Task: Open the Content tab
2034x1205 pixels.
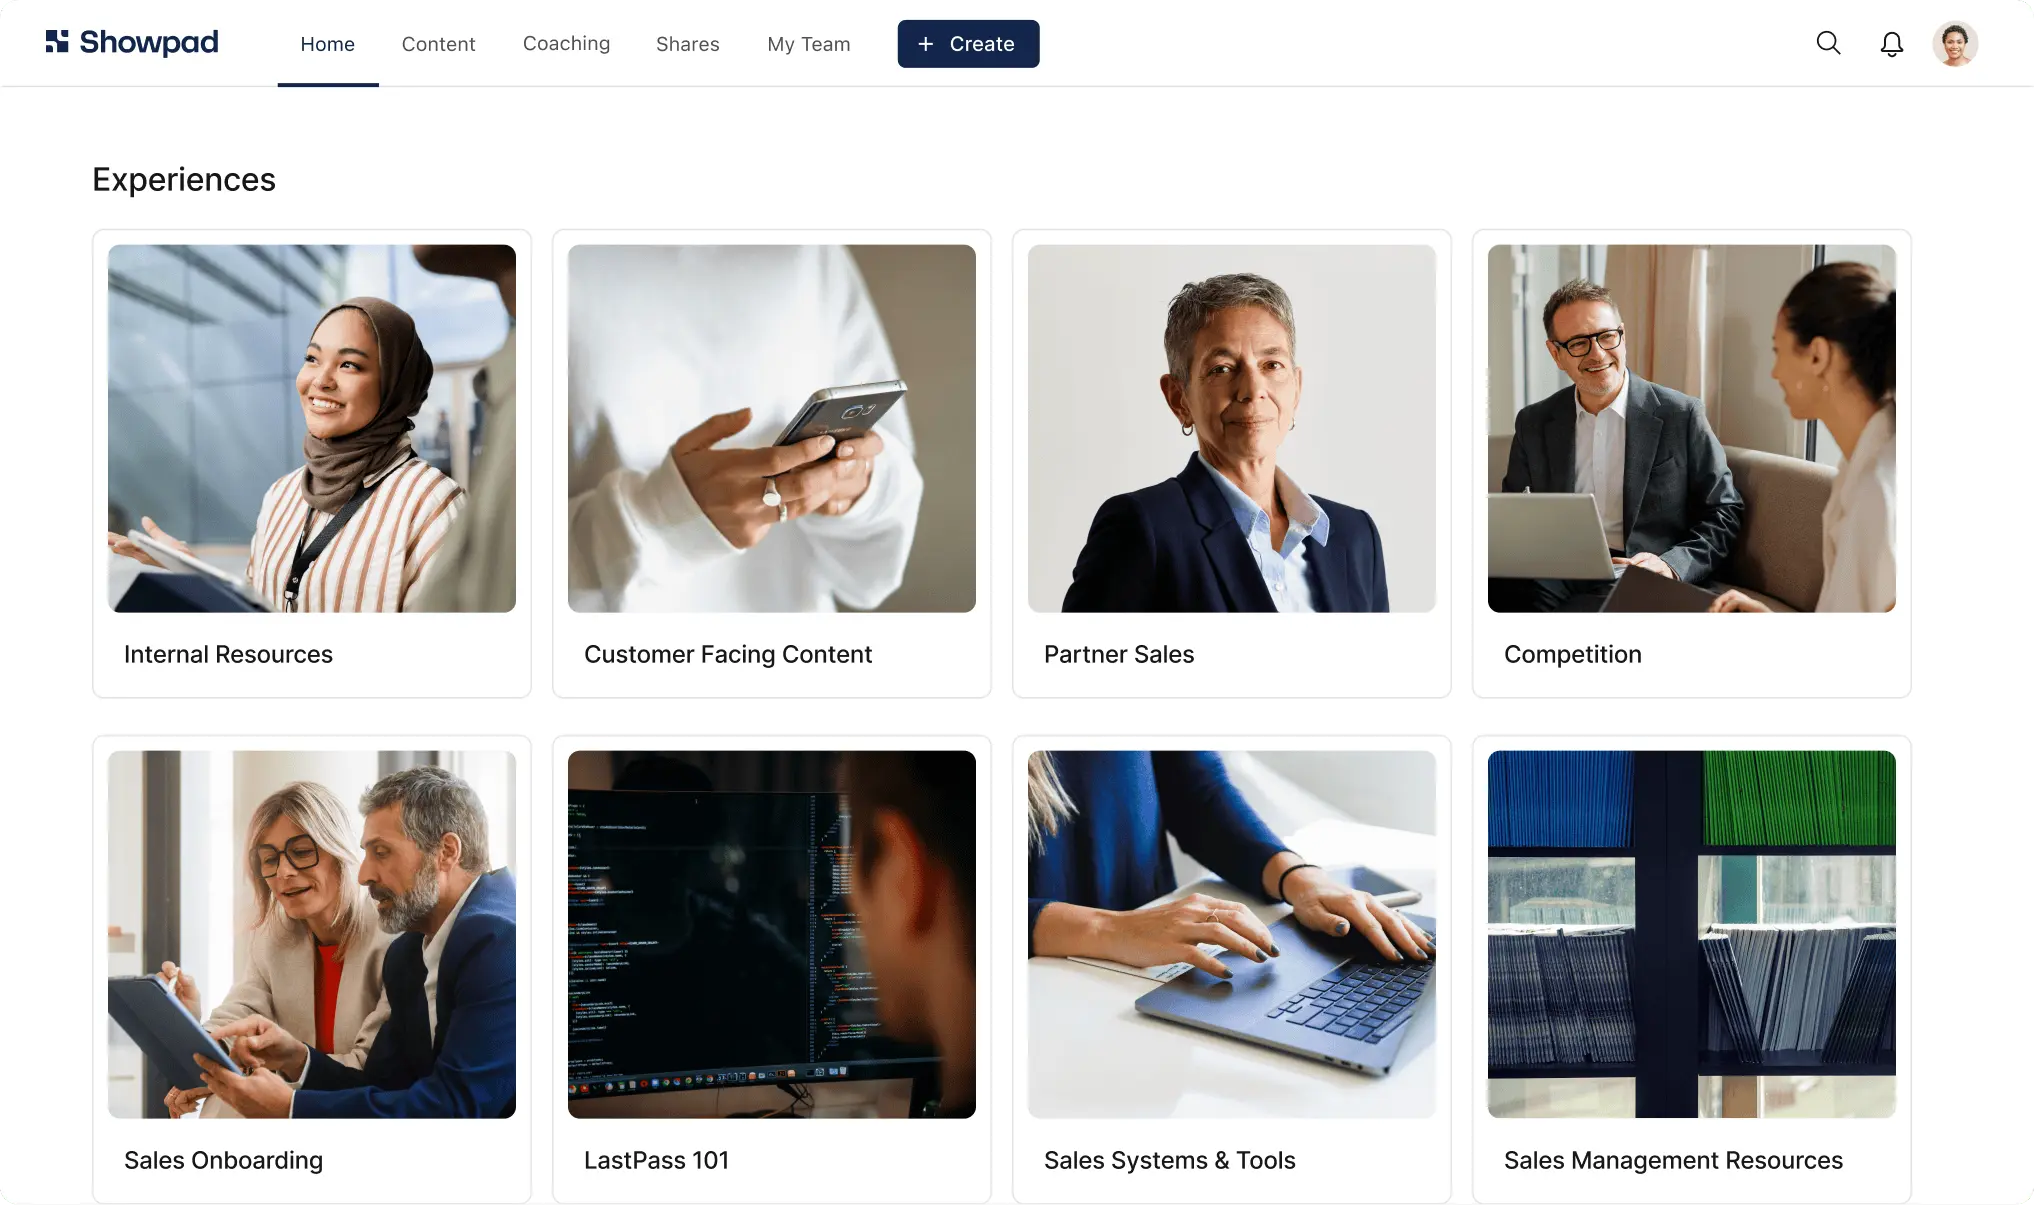Action: click(438, 44)
